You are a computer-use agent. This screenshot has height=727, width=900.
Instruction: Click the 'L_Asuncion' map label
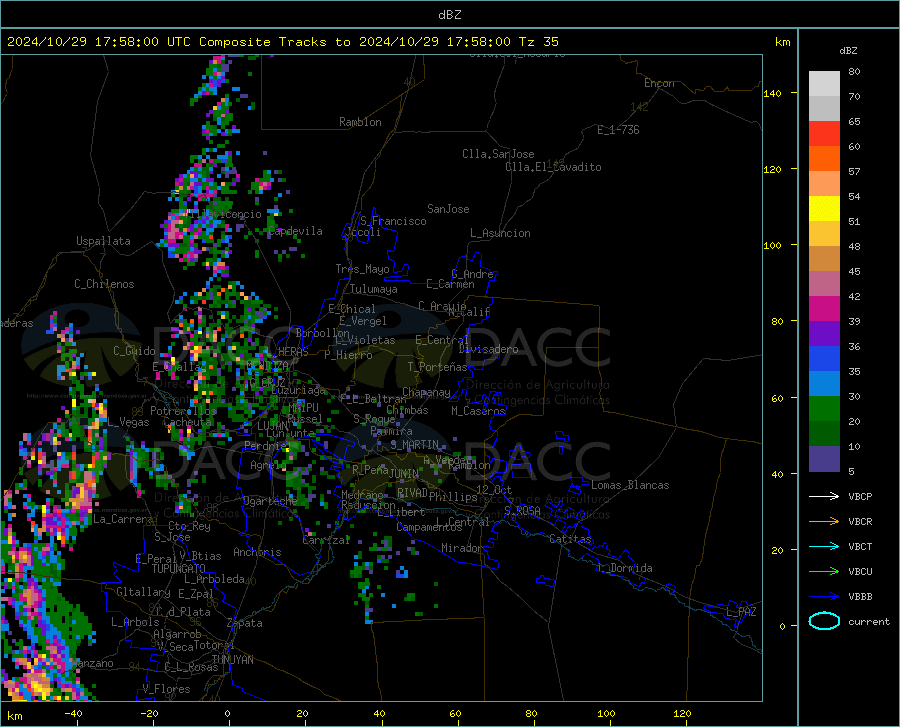pyautogui.click(x=500, y=233)
